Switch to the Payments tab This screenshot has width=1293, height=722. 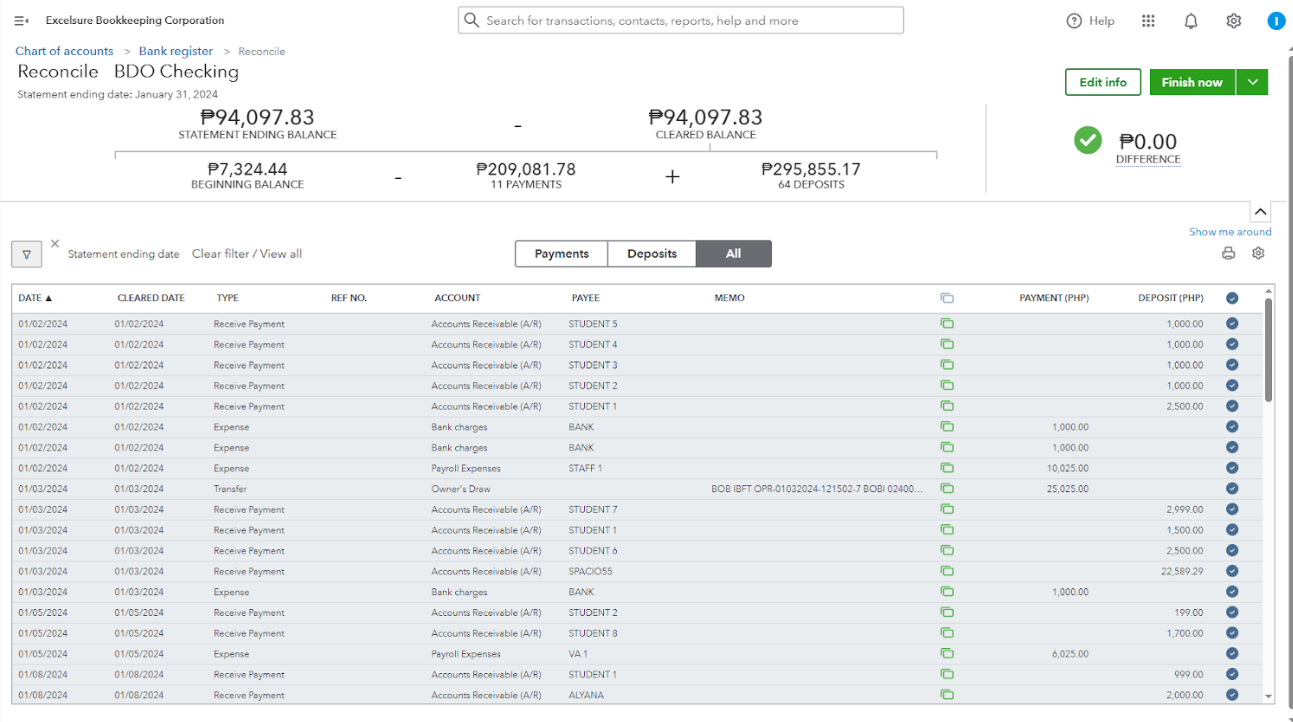click(x=561, y=254)
